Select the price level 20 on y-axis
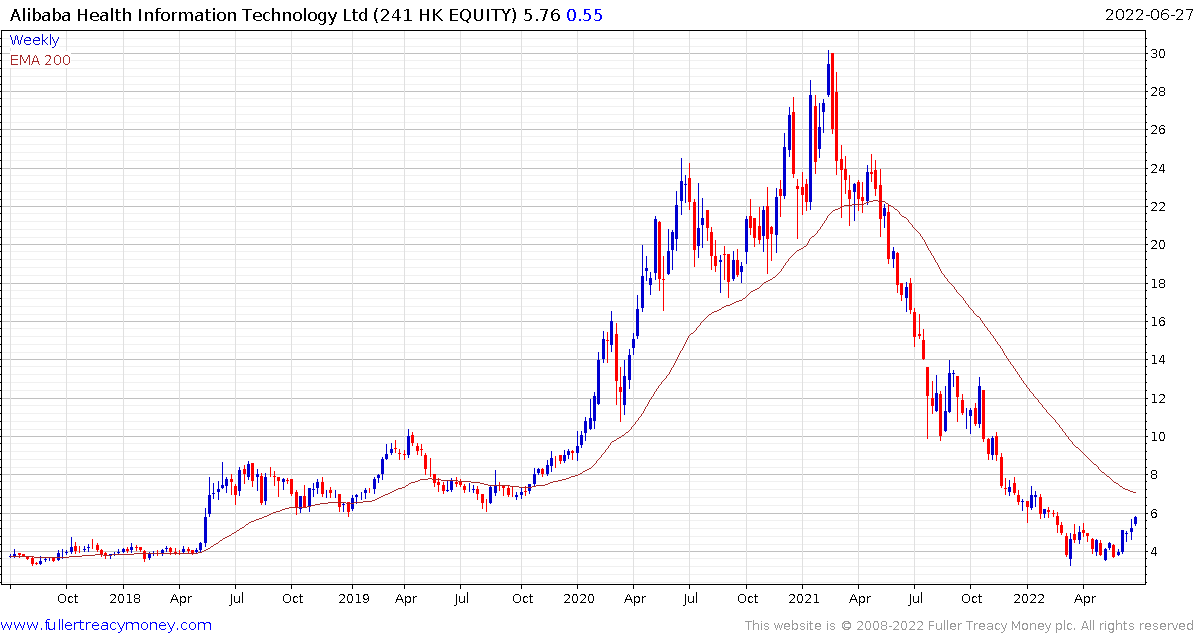Image resolution: width=1195 pixels, height=640 pixels. (x=1160, y=245)
